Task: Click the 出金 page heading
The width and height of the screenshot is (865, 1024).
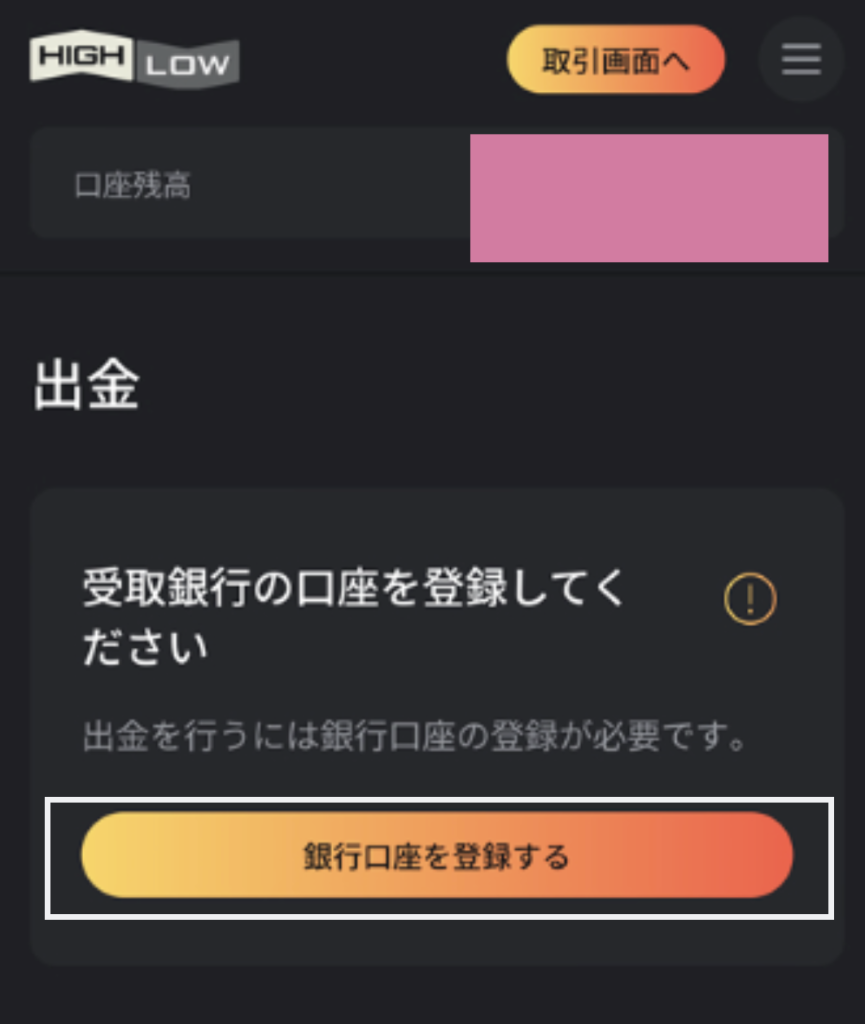Action: 86,386
